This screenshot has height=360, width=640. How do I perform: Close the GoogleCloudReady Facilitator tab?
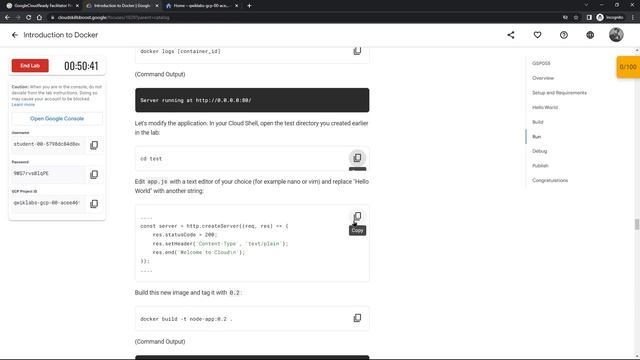(x=77, y=6)
